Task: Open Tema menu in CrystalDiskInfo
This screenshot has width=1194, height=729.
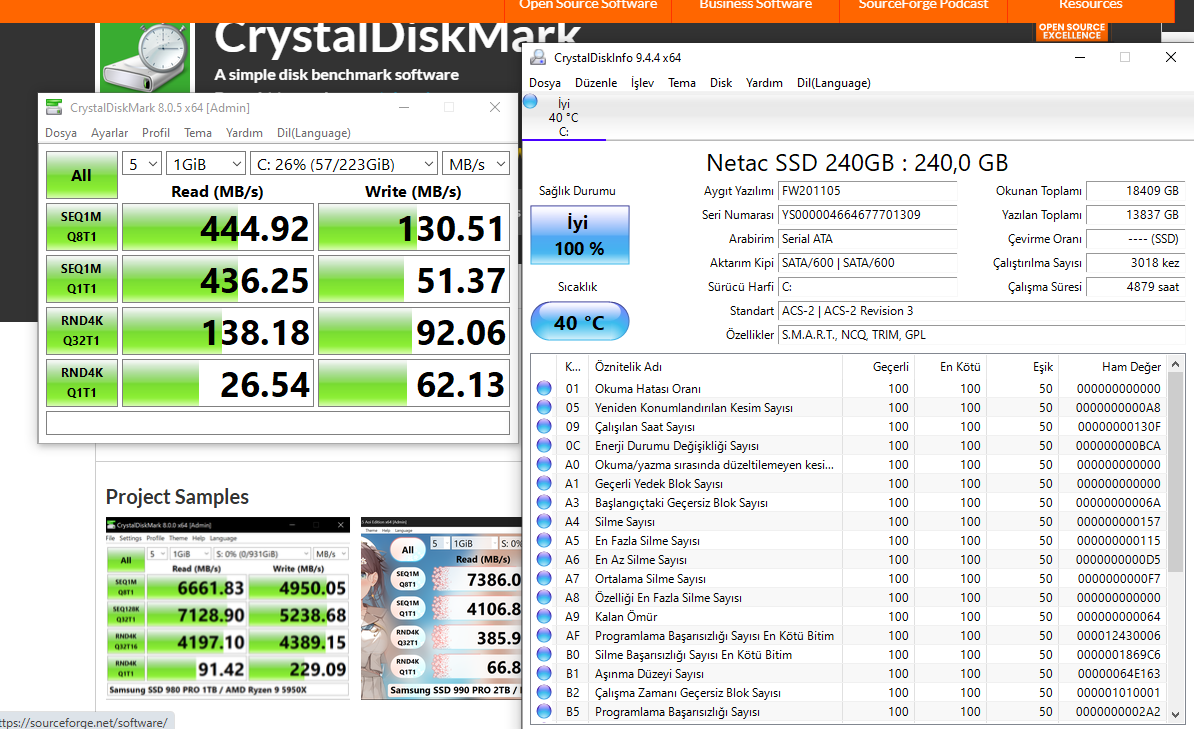Action: coord(682,83)
